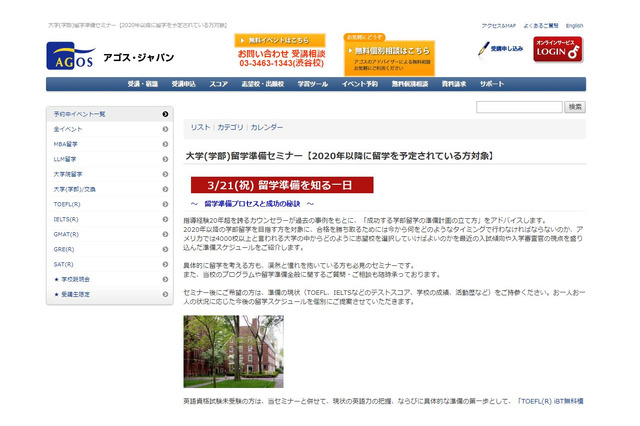Open 無料個別相談 menu item

click(x=410, y=84)
